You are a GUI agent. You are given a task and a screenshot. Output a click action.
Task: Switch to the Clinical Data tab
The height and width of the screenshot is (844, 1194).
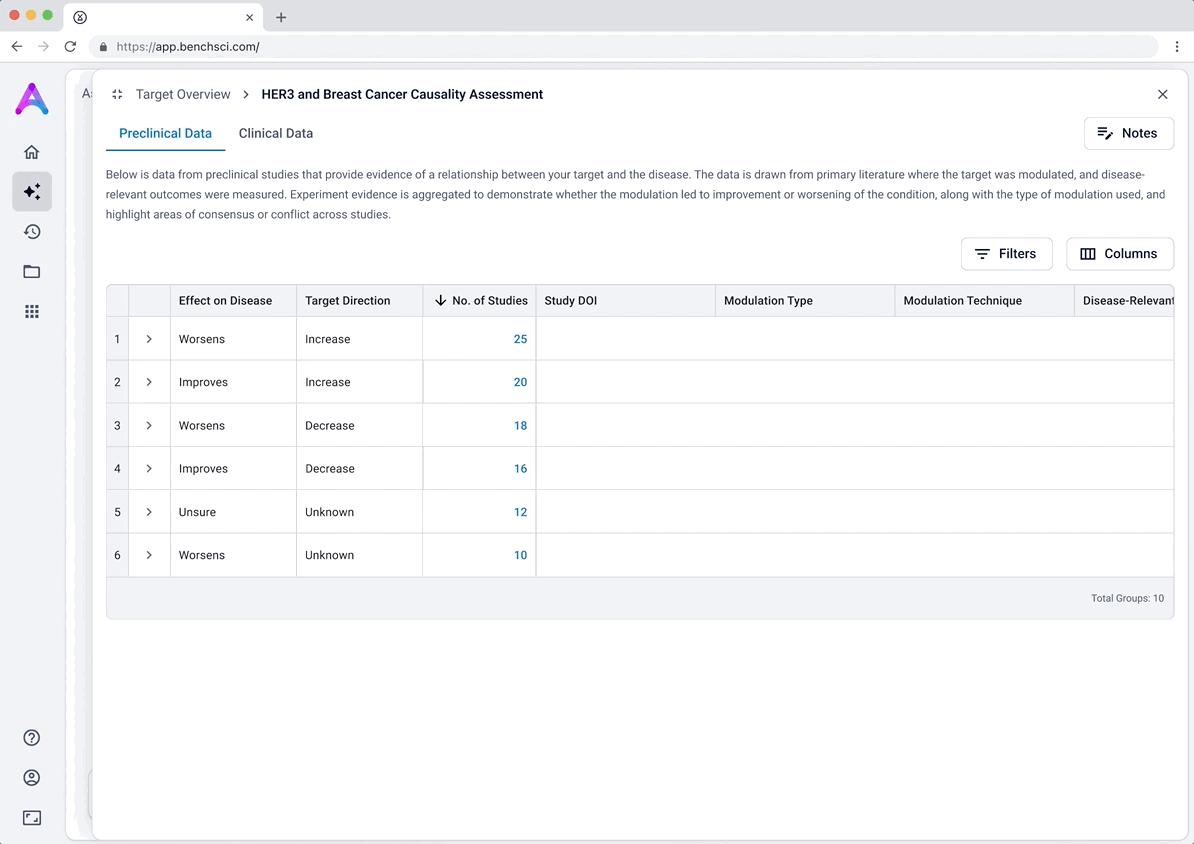tap(276, 133)
